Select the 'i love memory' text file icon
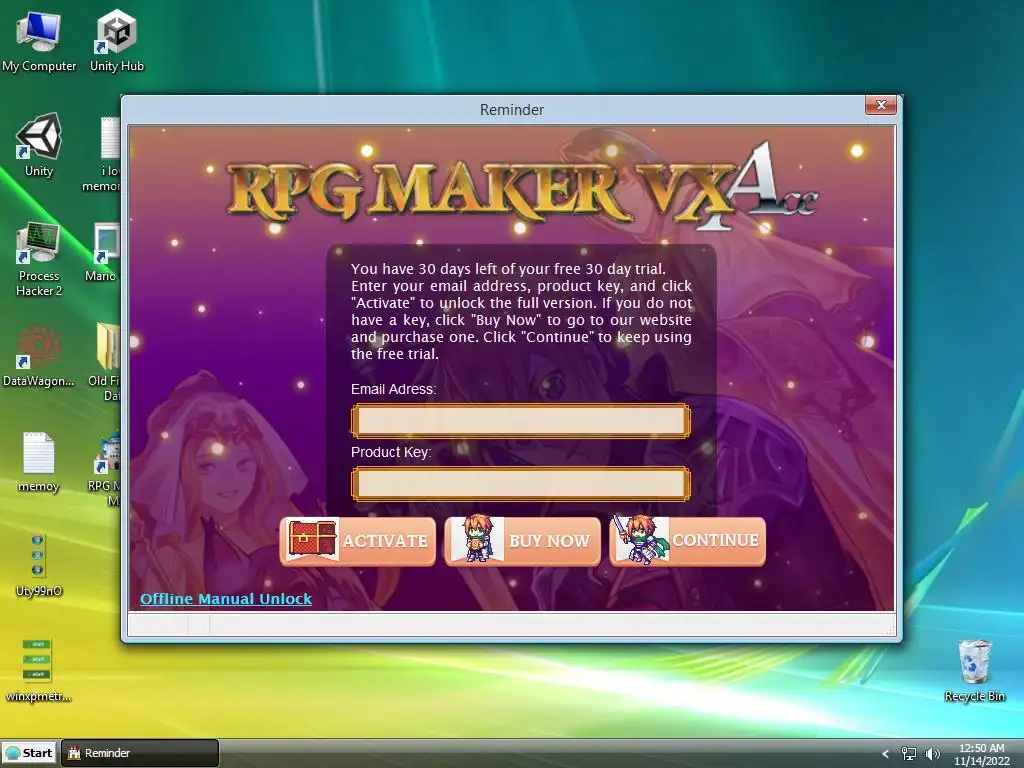The width and height of the screenshot is (1024, 768). point(103,154)
